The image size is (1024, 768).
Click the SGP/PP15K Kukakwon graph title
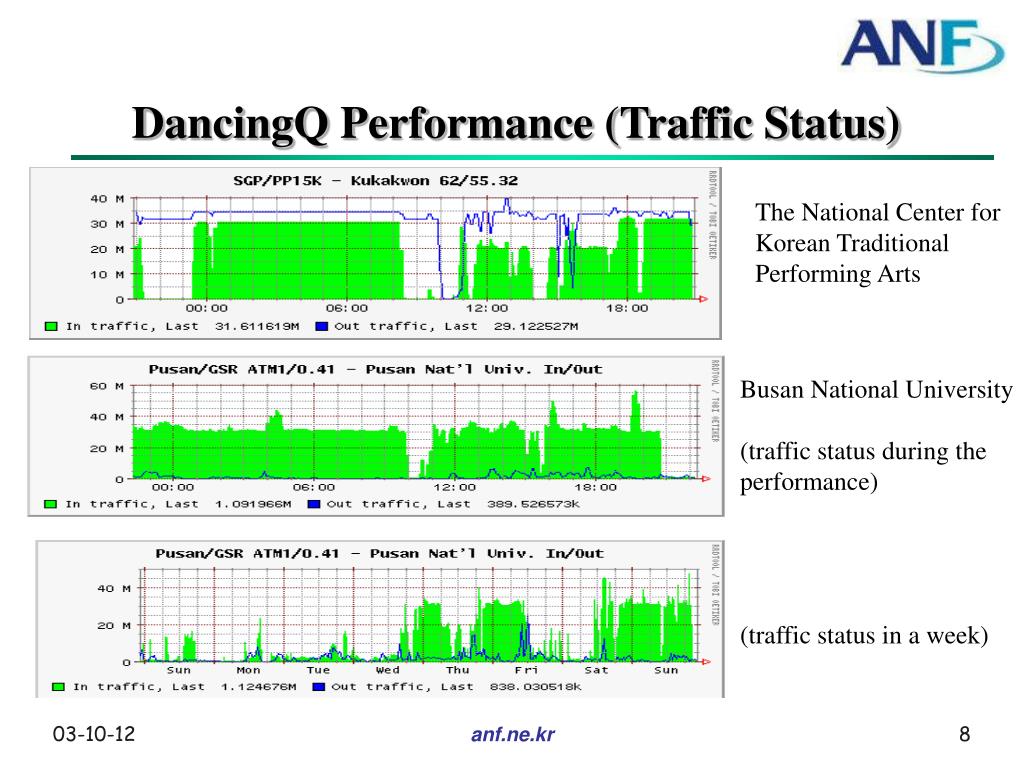pos(376,180)
